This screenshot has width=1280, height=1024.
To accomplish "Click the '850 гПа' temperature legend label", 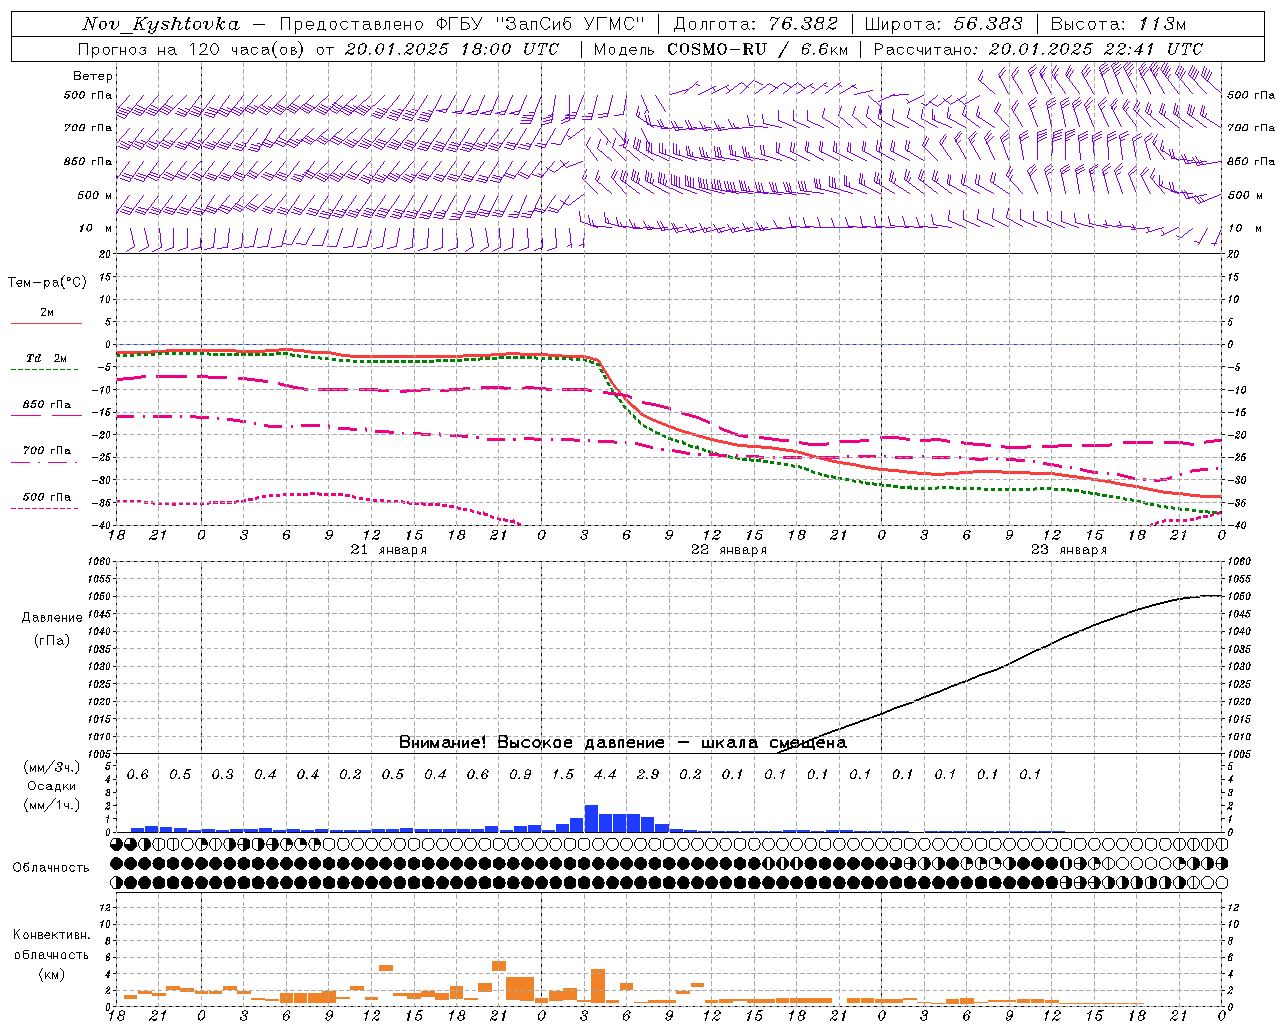I will click(47, 405).
